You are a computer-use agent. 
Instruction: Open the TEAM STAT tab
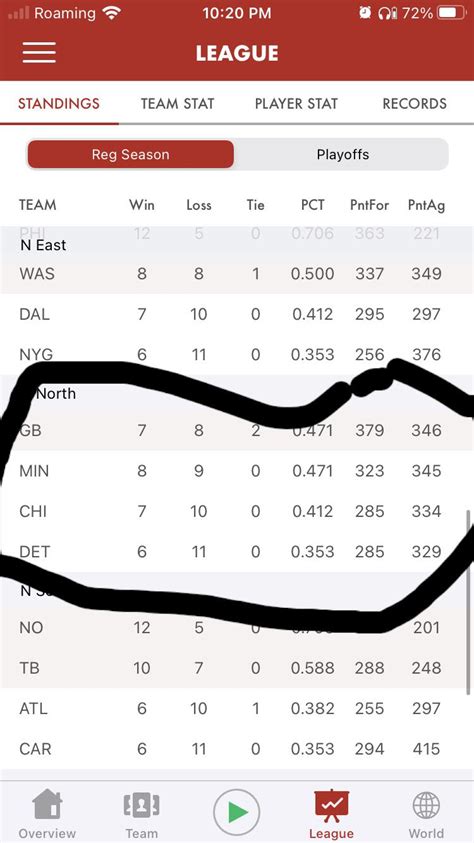click(x=177, y=104)
